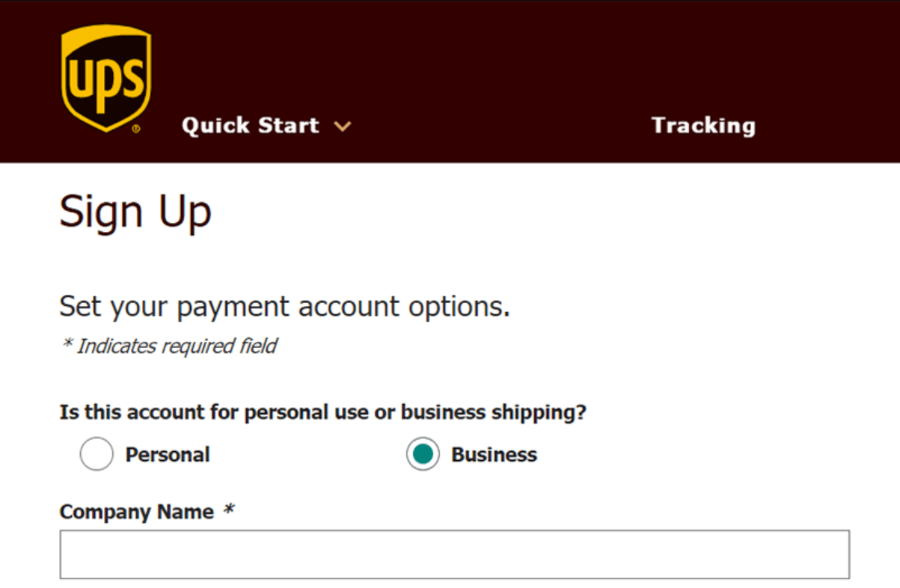Open the Quick Start menu
The image size is (900, 588).
tap(249, 125)
